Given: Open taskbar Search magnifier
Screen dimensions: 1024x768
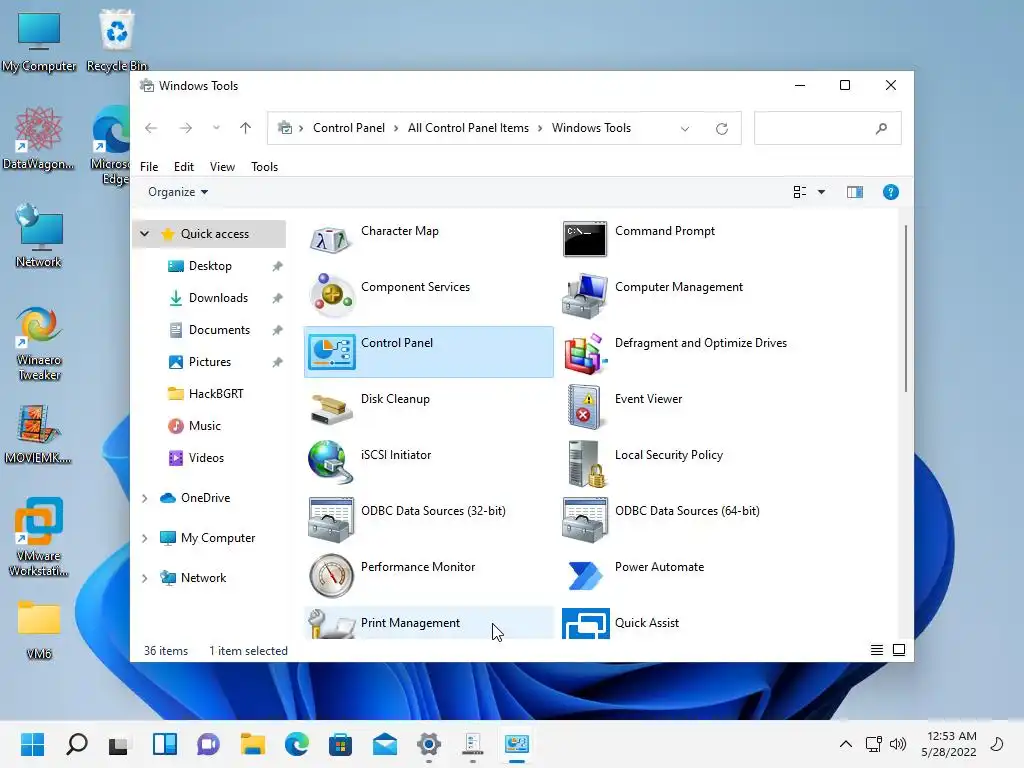Looking at the screenshot, I should [77, 744].
